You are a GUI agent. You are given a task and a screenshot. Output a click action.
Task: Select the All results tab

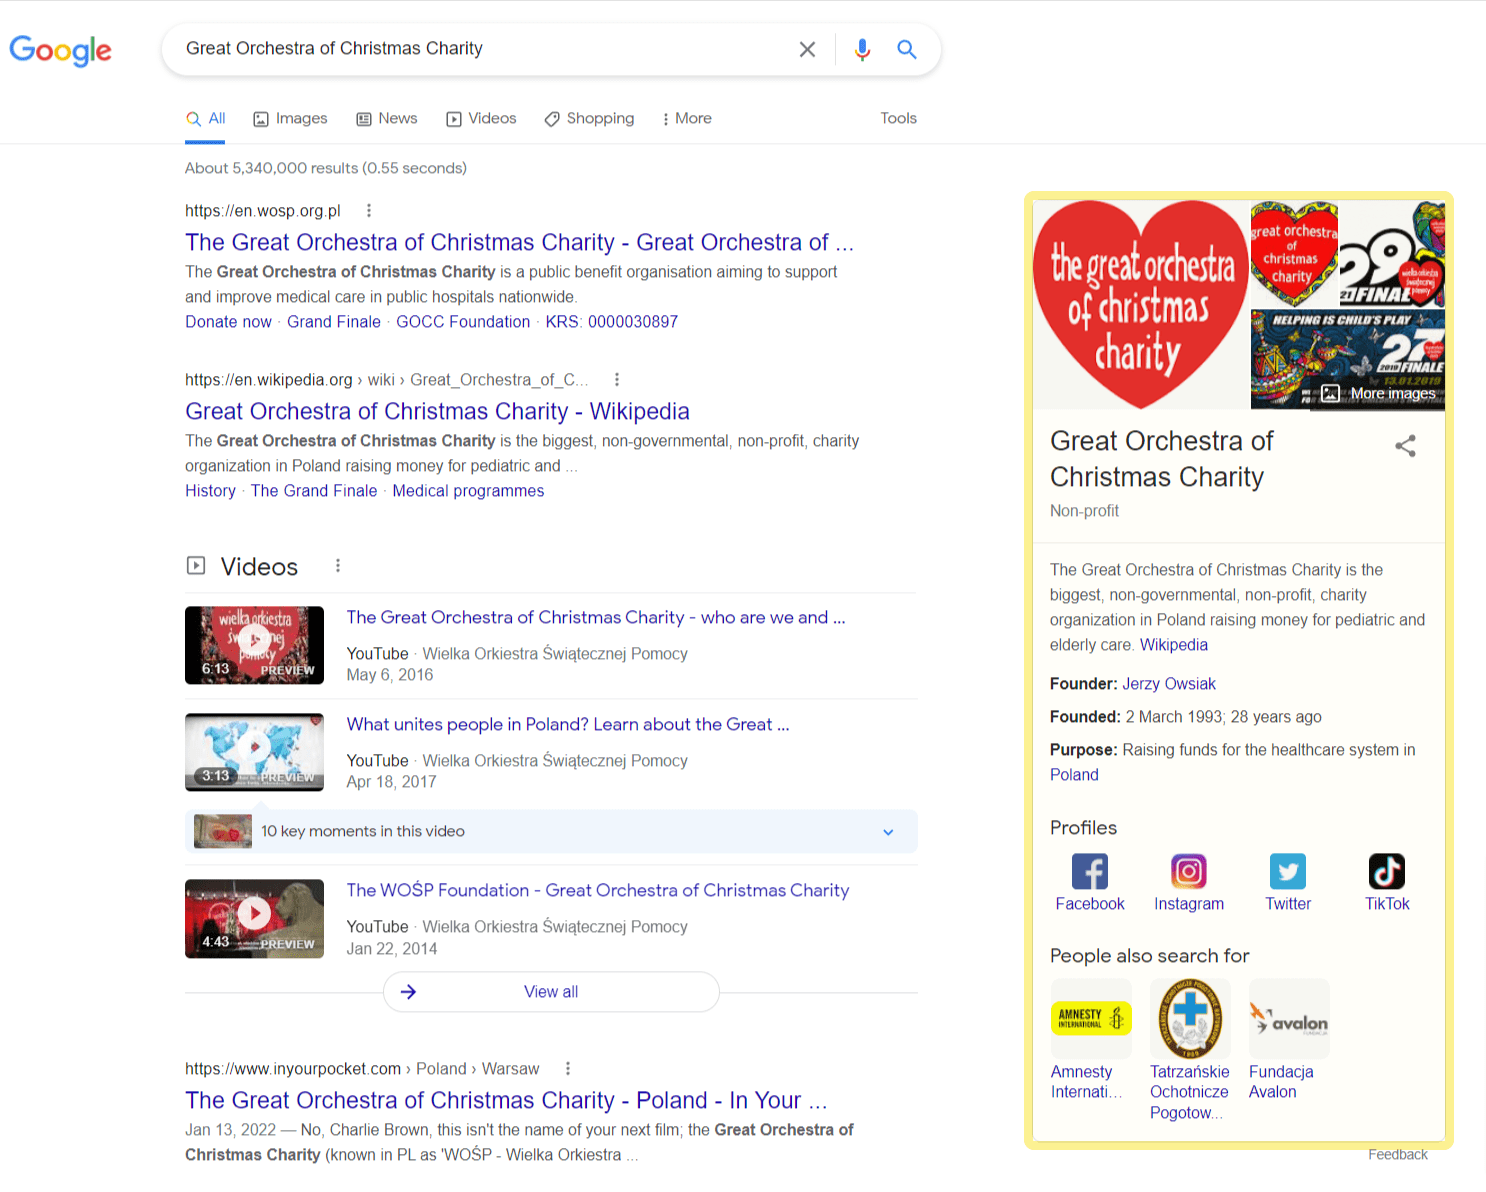205,118
